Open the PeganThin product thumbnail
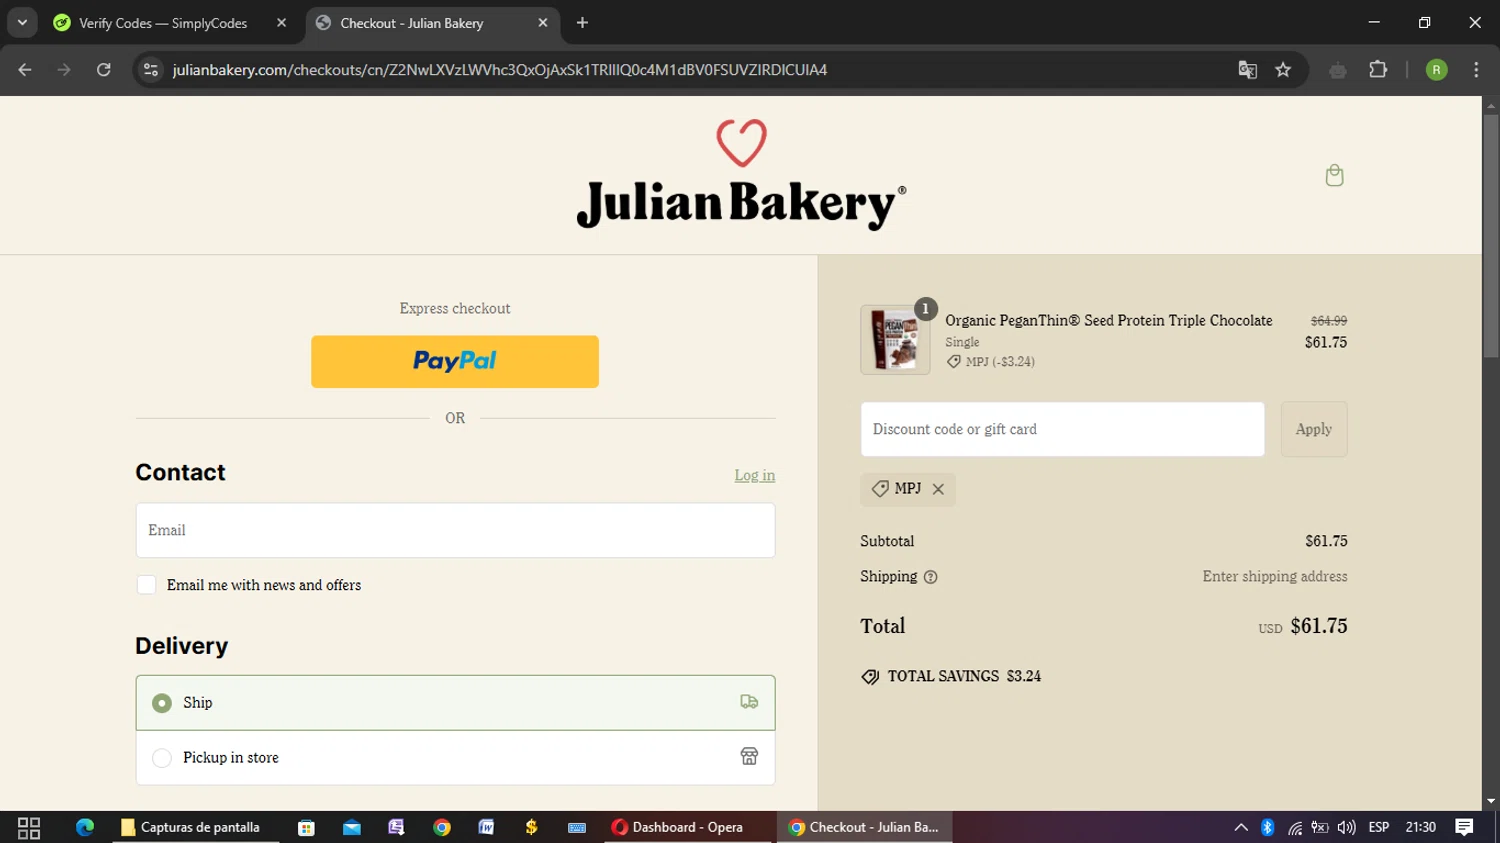The height and width of the screenshot is (843, 1500). click(895, 340)
